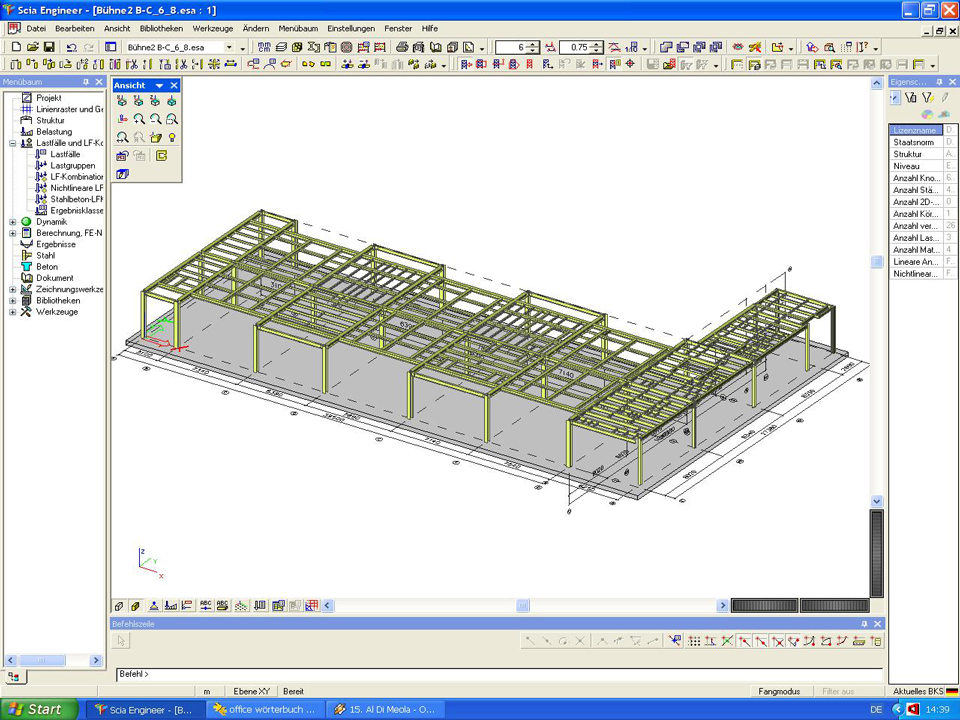Toggle Ebene XY in the status bar
The image size is (960, 720).
tap(251, 691)
